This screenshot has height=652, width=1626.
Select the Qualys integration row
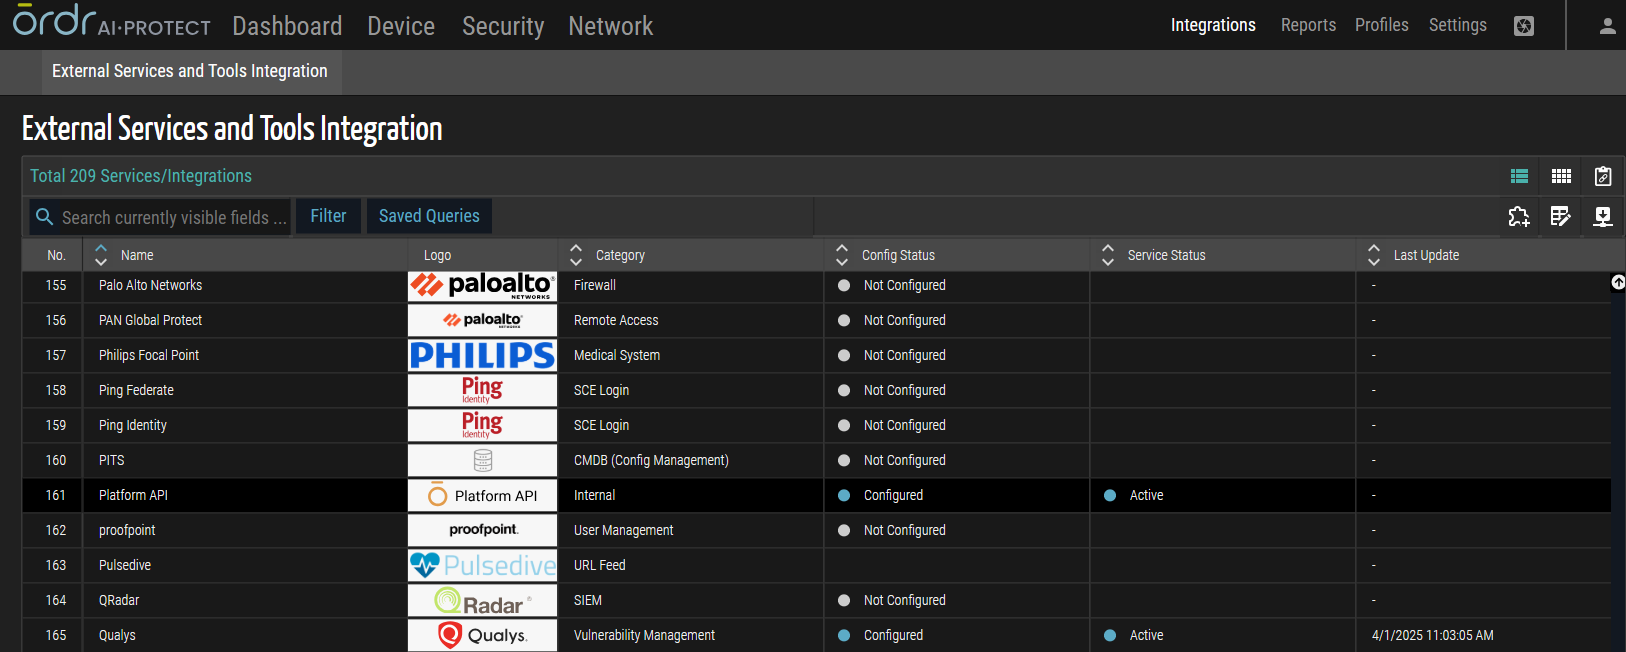click(117, 635)
